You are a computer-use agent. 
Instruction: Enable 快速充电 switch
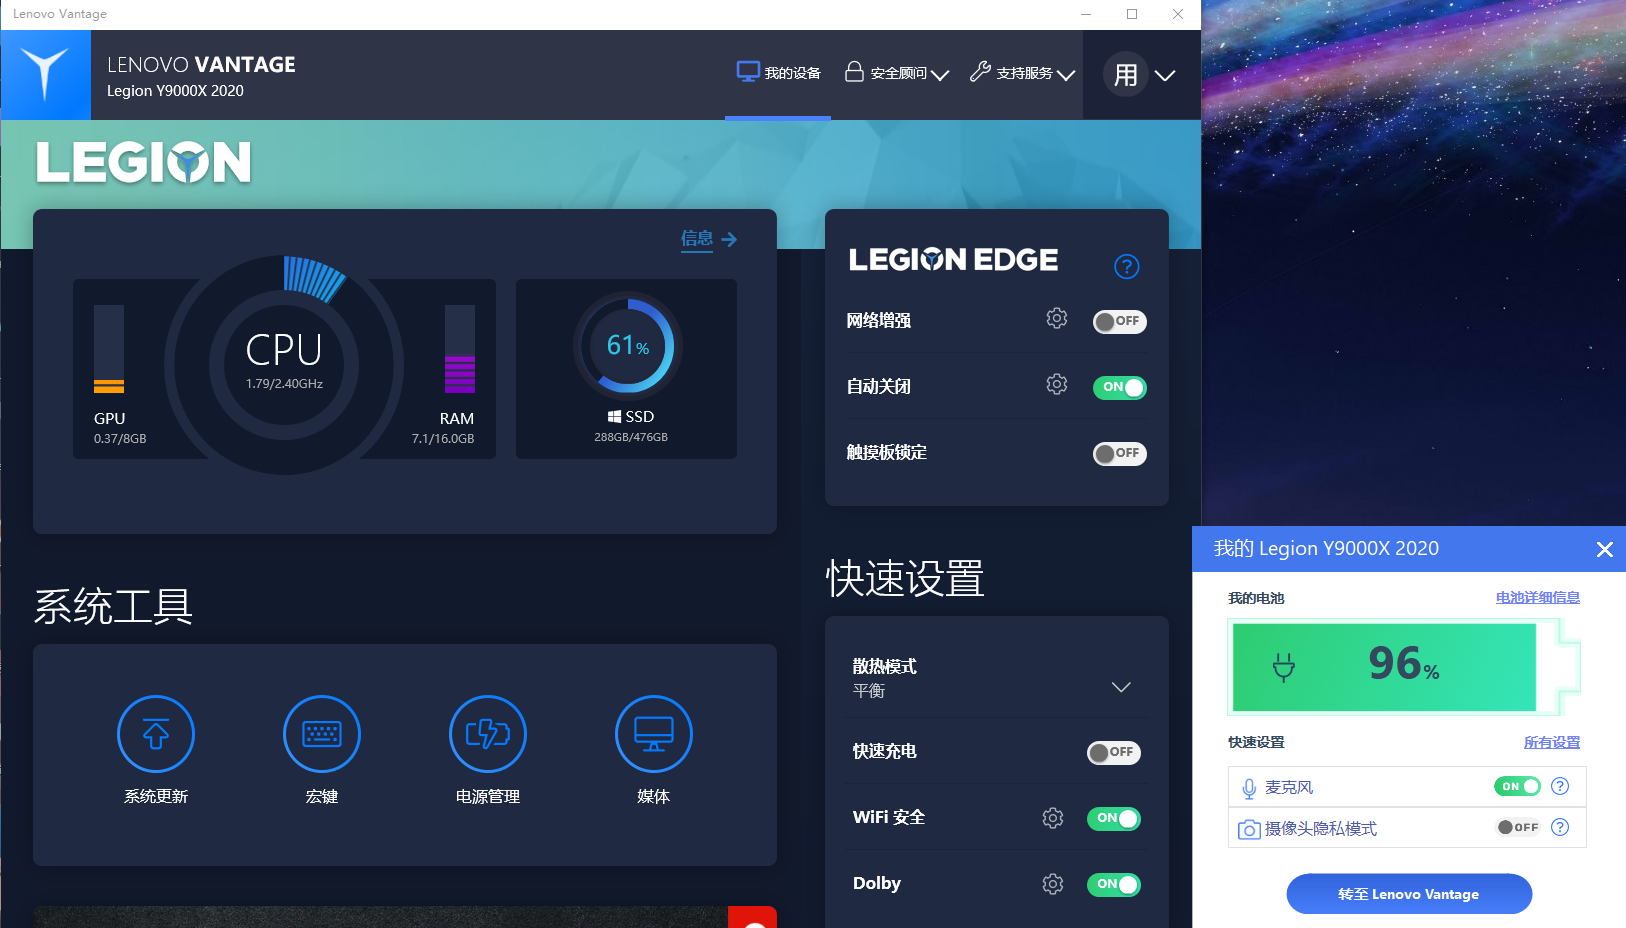coord(1114,752)
